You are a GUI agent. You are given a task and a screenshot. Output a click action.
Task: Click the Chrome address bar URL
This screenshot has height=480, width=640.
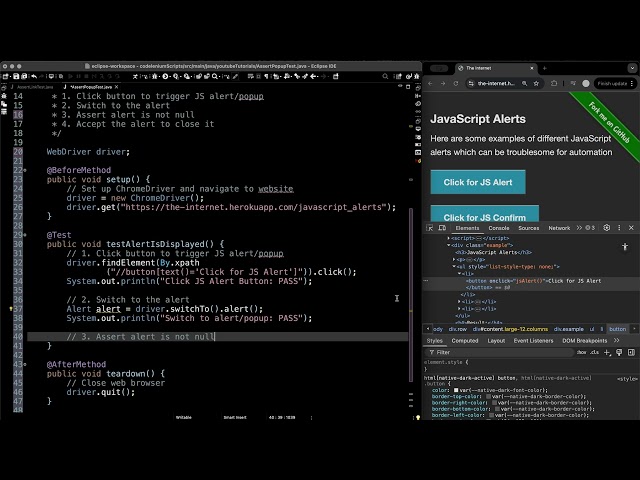point(496,83)
